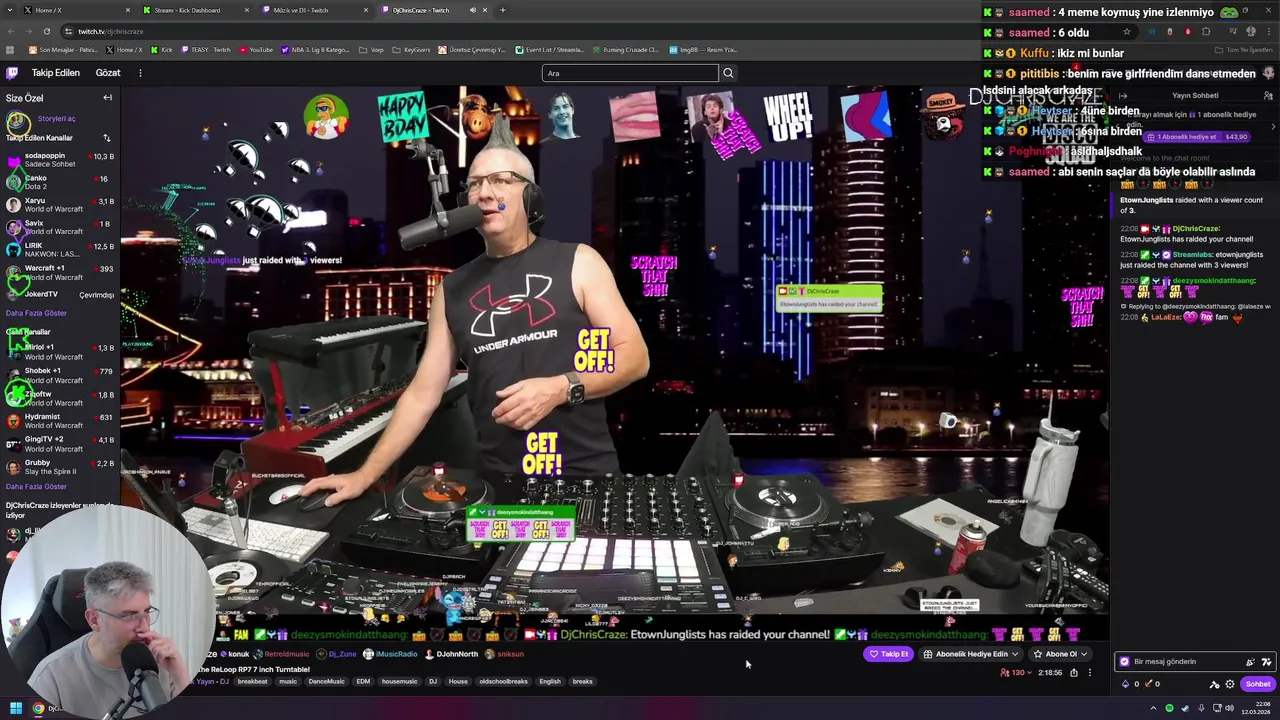Open sodapoppin channel in sidebar
Image resolution: width=1280 pixels, height=720 pixels.
tap(60, 160)
